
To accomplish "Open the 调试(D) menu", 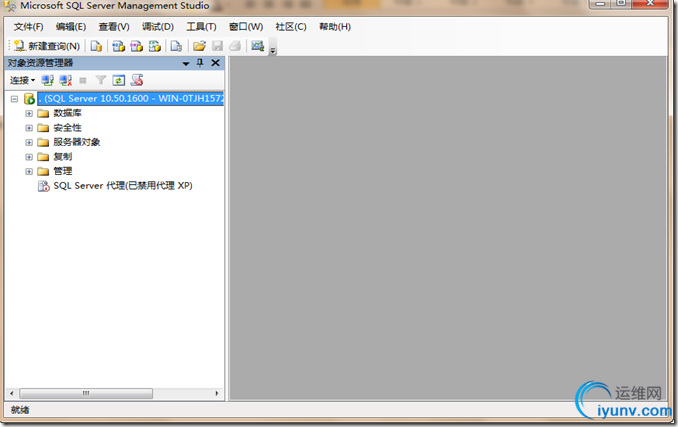I will (x=158, y=27).
